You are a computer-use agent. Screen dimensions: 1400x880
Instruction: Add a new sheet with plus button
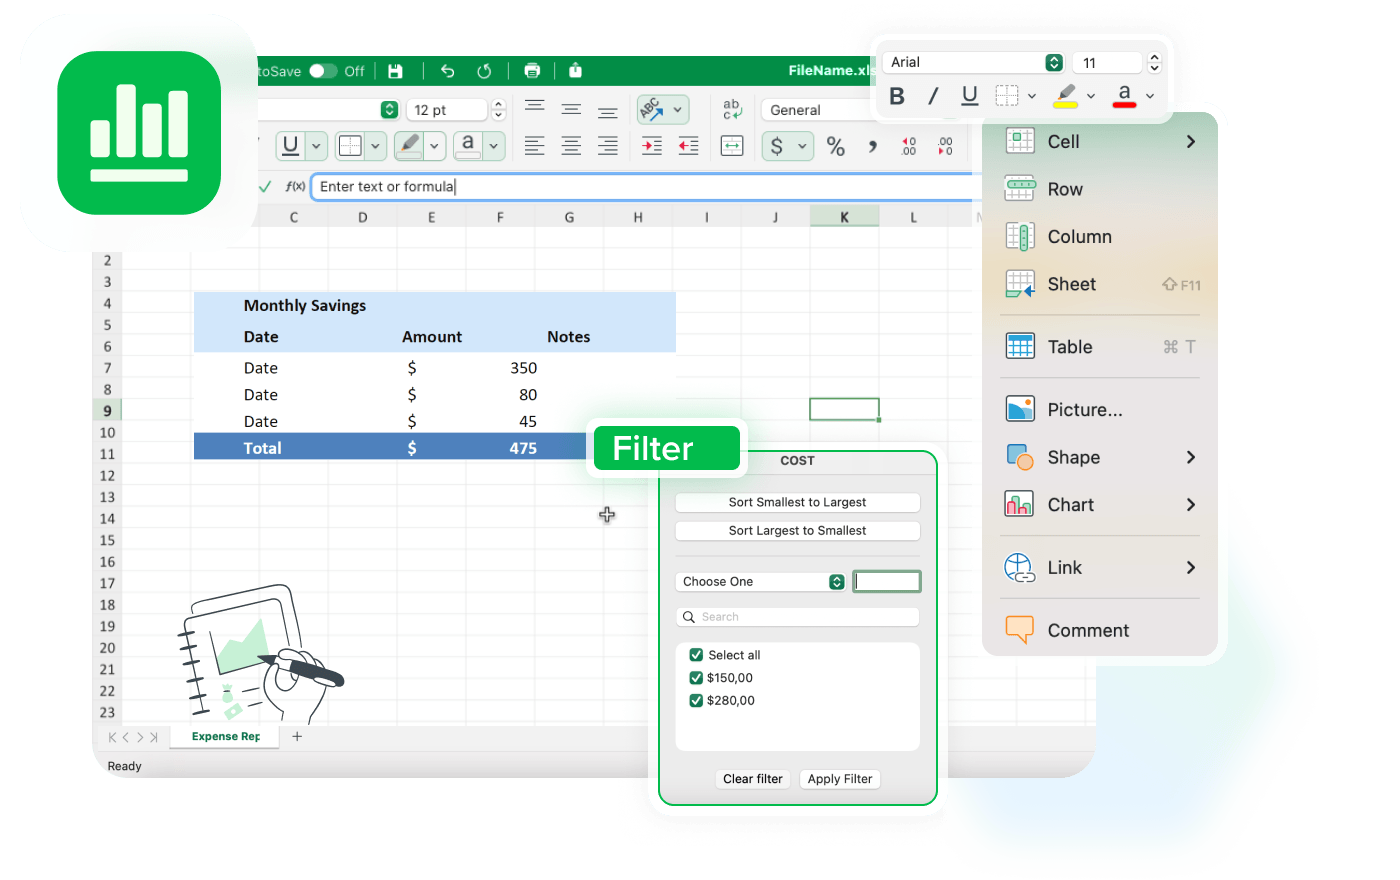297,737
